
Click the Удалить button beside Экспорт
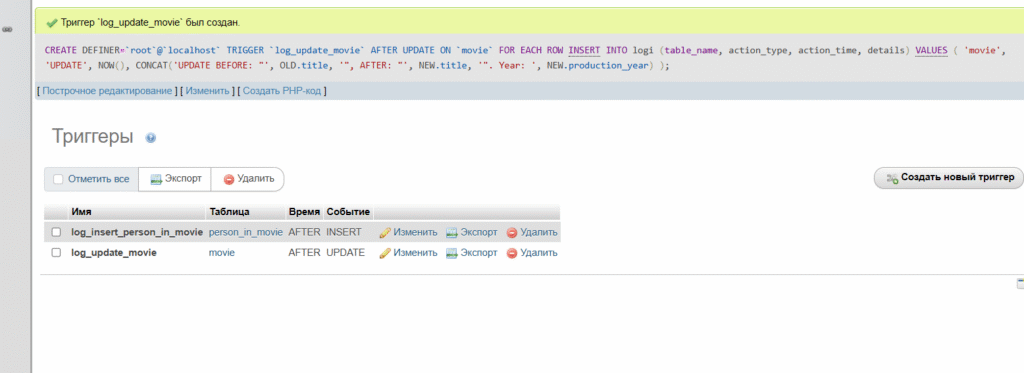coord(248,179)
